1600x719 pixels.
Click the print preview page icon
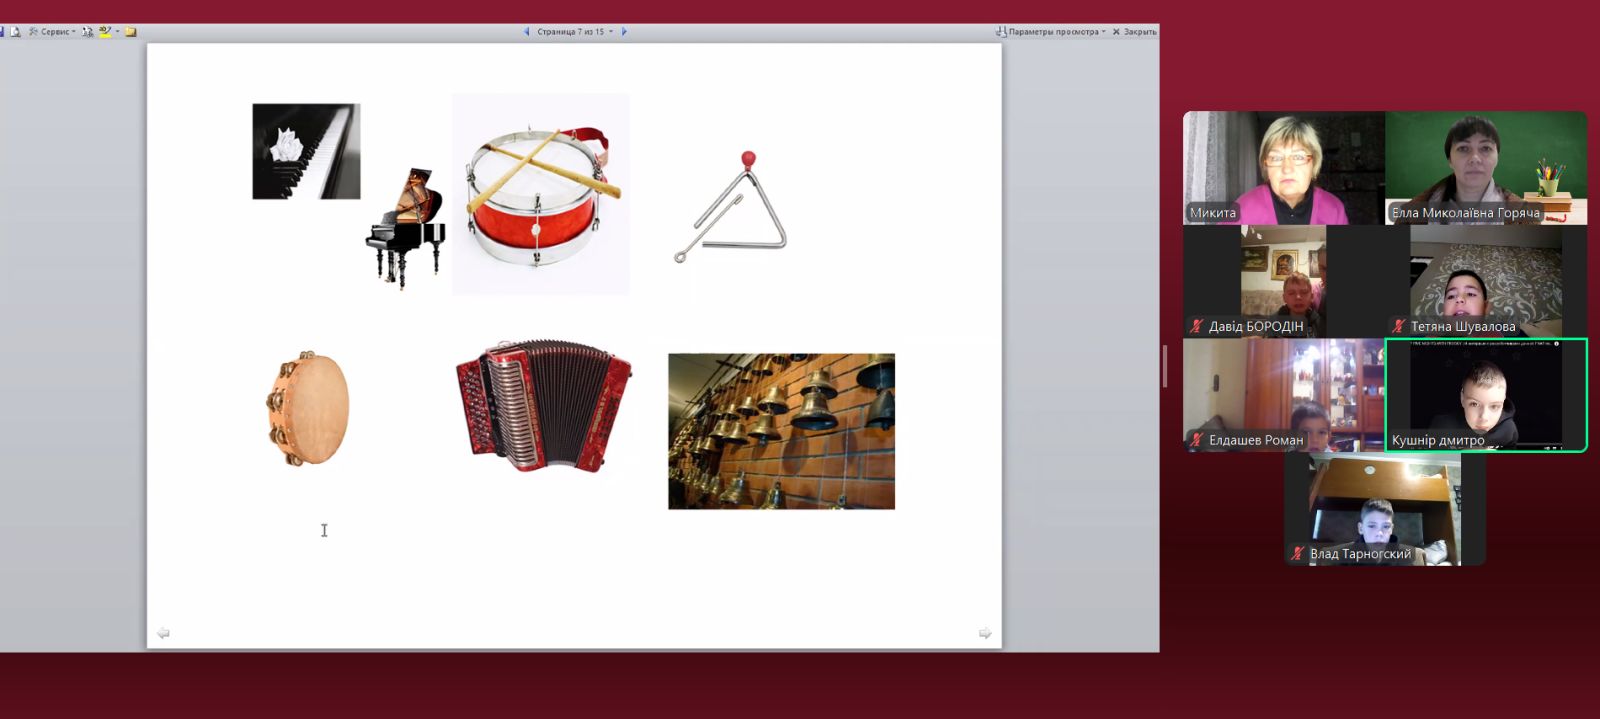pos(15,32)
